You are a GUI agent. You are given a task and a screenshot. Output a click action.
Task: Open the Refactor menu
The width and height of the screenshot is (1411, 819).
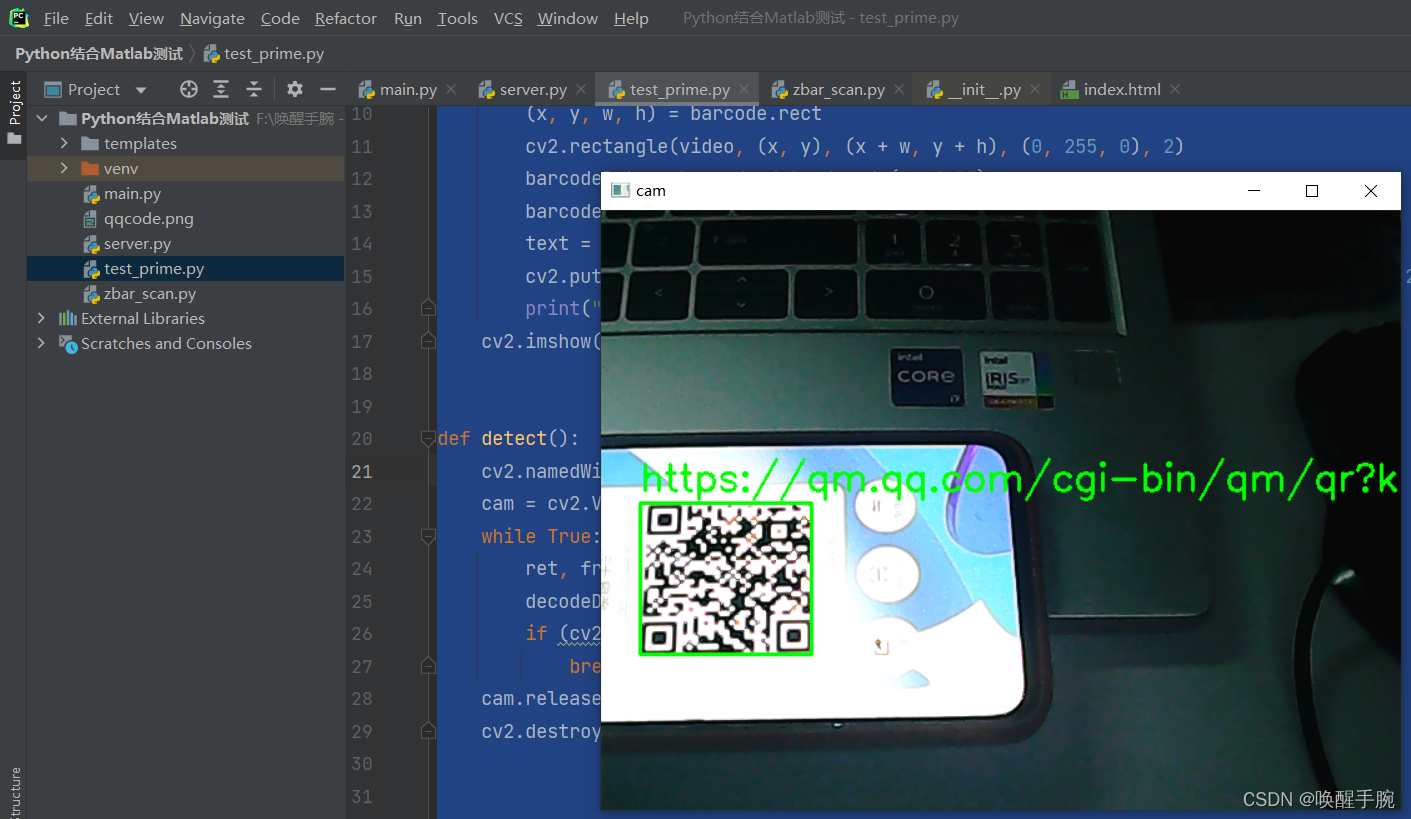(346, 19)
